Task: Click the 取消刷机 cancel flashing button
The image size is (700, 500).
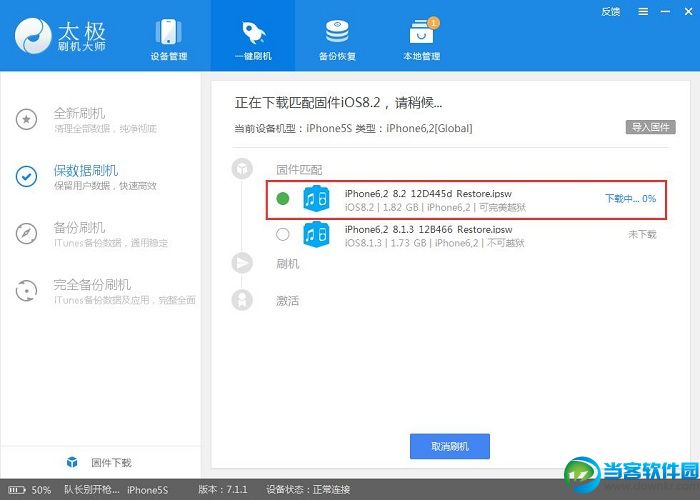Action: (x=450, y=446)
